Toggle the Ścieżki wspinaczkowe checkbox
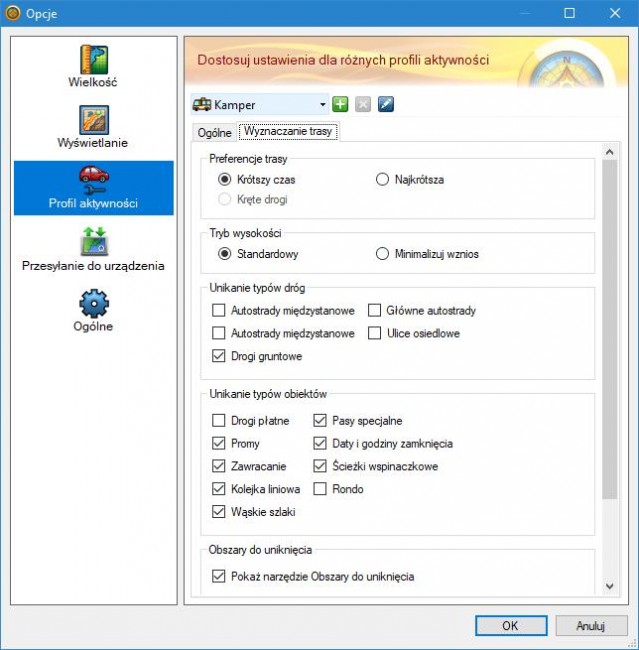Viewport: 639px width, 650px height. coord(320,466)
